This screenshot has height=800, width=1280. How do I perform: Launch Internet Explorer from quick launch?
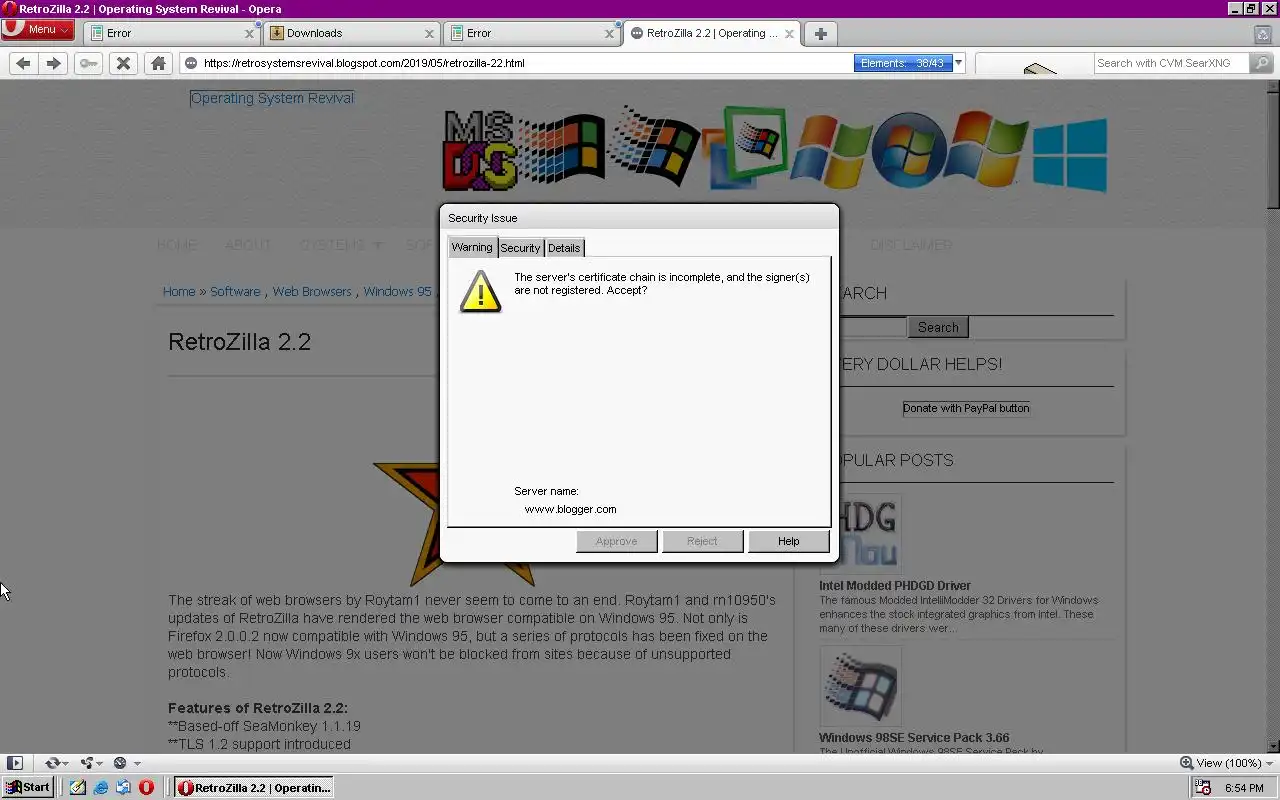[x=101, y=788]
